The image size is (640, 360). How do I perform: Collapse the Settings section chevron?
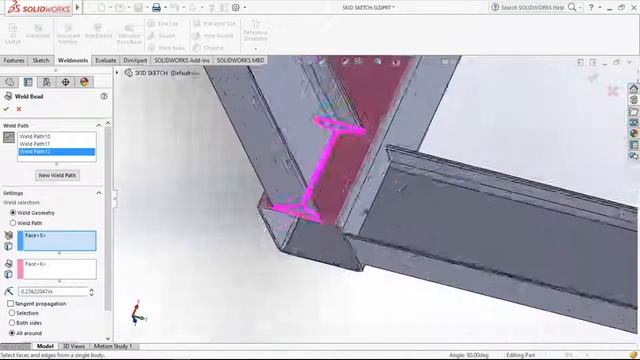pos(99,193)
